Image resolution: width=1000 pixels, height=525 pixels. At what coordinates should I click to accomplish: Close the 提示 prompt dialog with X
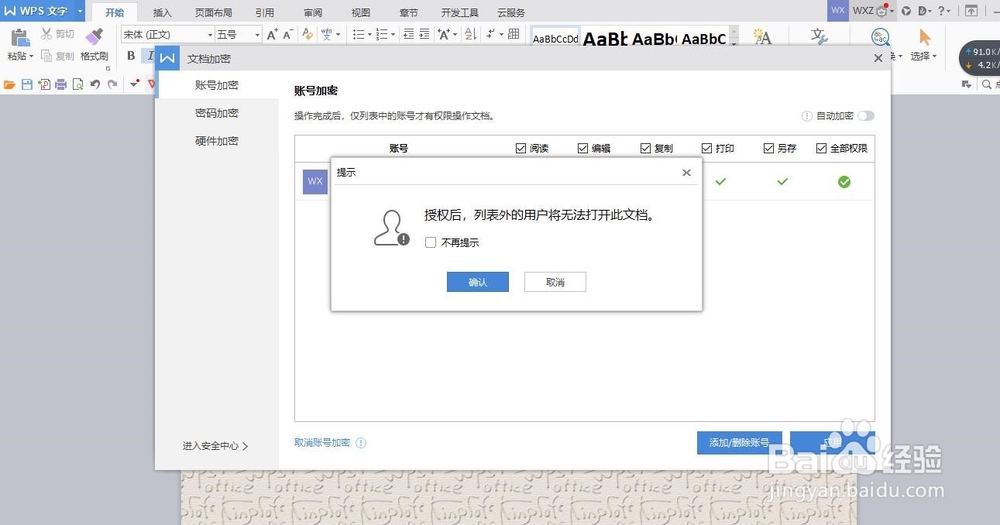pos(686,172)
